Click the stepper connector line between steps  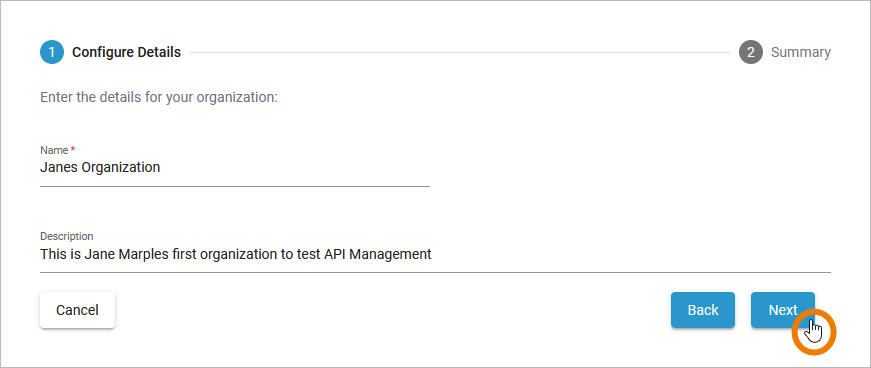pyautogui.click(x=459, y=53)
